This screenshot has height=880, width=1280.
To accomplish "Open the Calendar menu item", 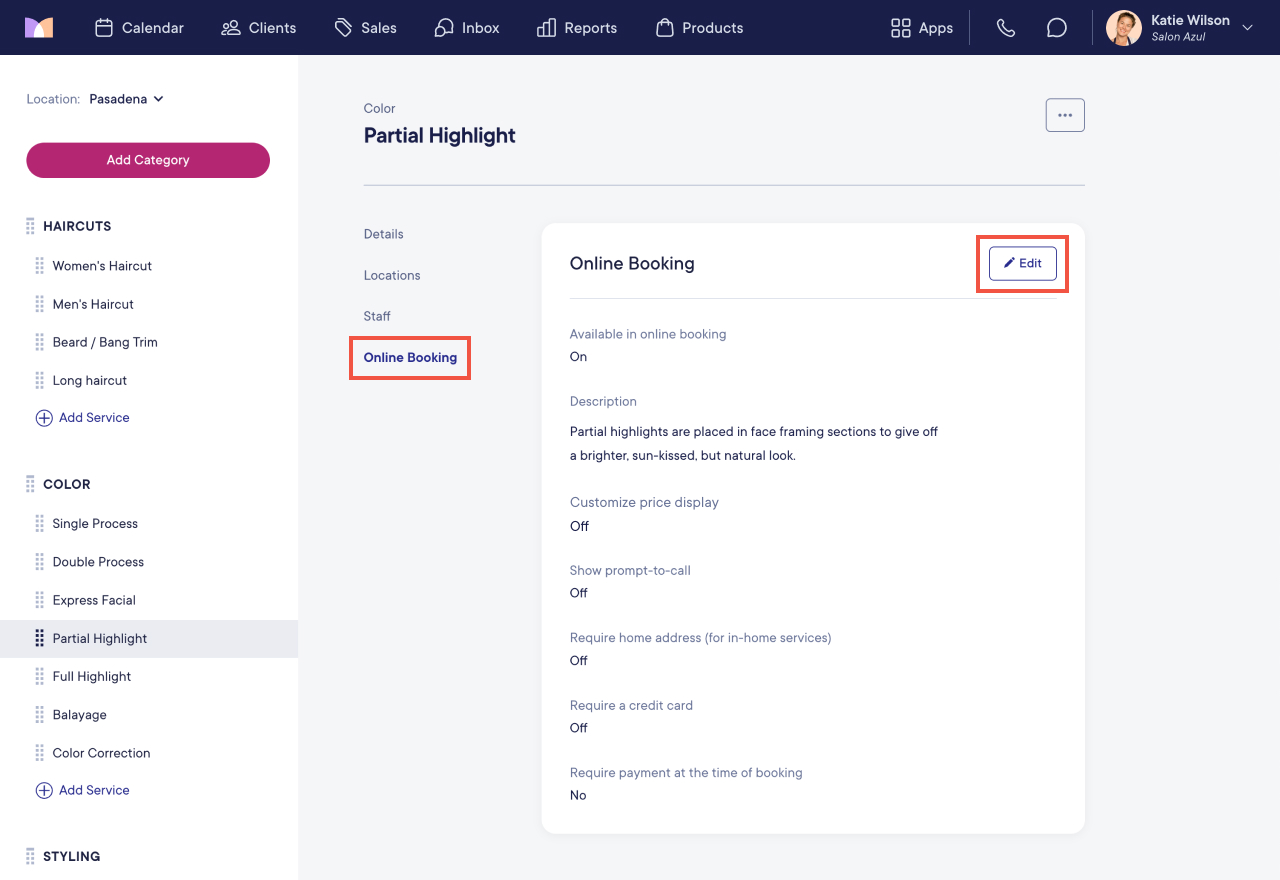I will [x=139, y=28].
